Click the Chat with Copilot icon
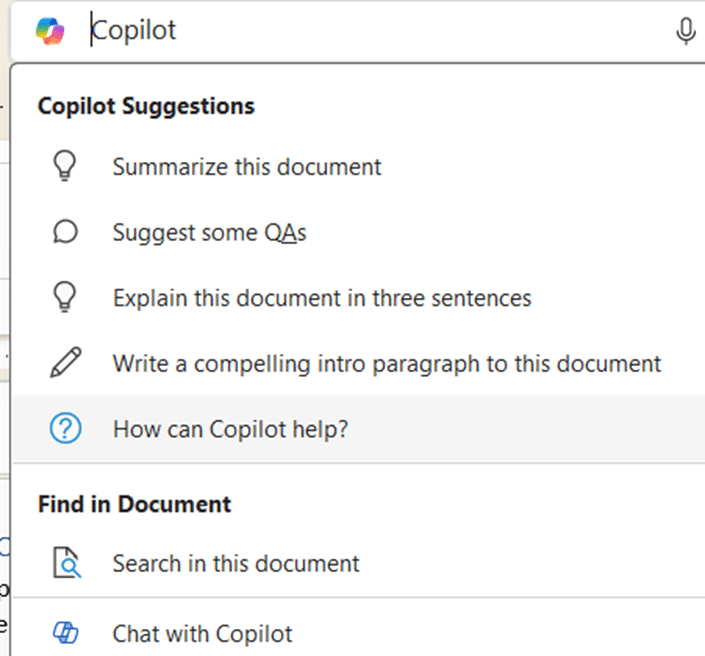Viewport: 705px width, 656px height. click(x=65, y=633)
